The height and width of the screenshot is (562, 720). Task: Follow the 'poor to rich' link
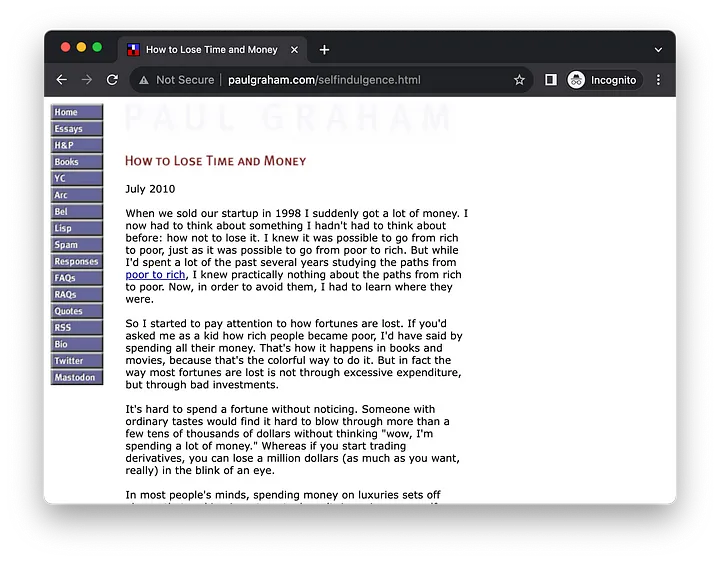click(x=155, y=275)
